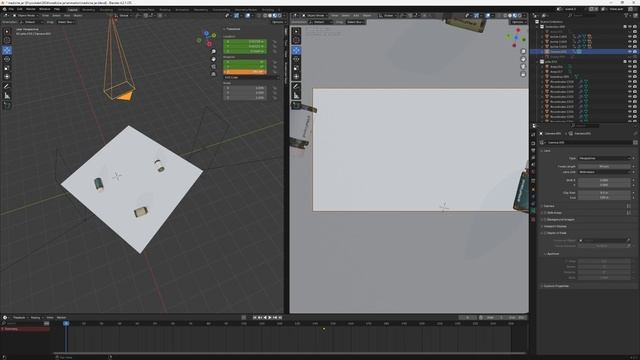Select the Scale tool in left viewport
640x360 pixels.
[7, 68]
